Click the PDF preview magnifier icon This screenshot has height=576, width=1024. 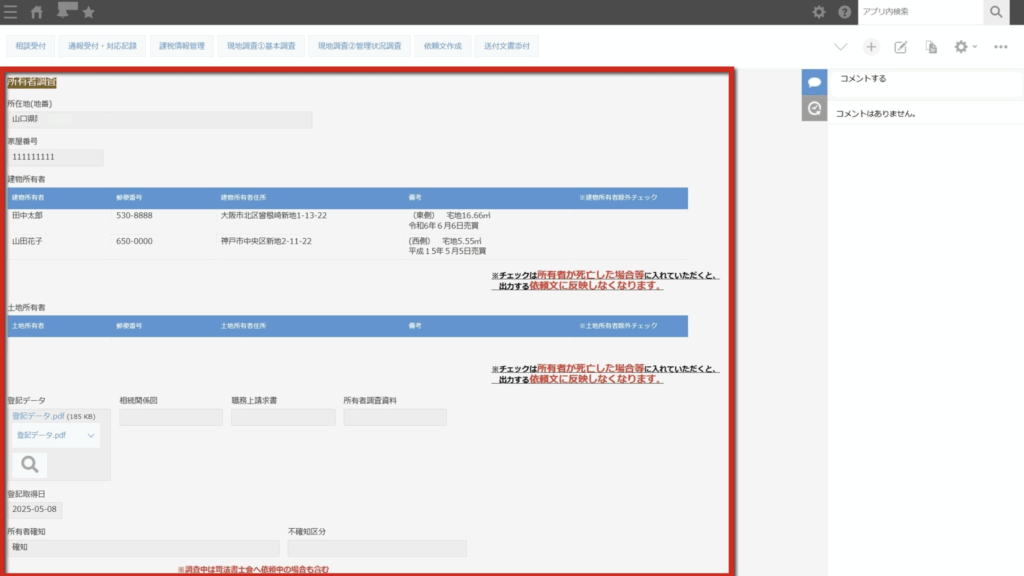29,465
